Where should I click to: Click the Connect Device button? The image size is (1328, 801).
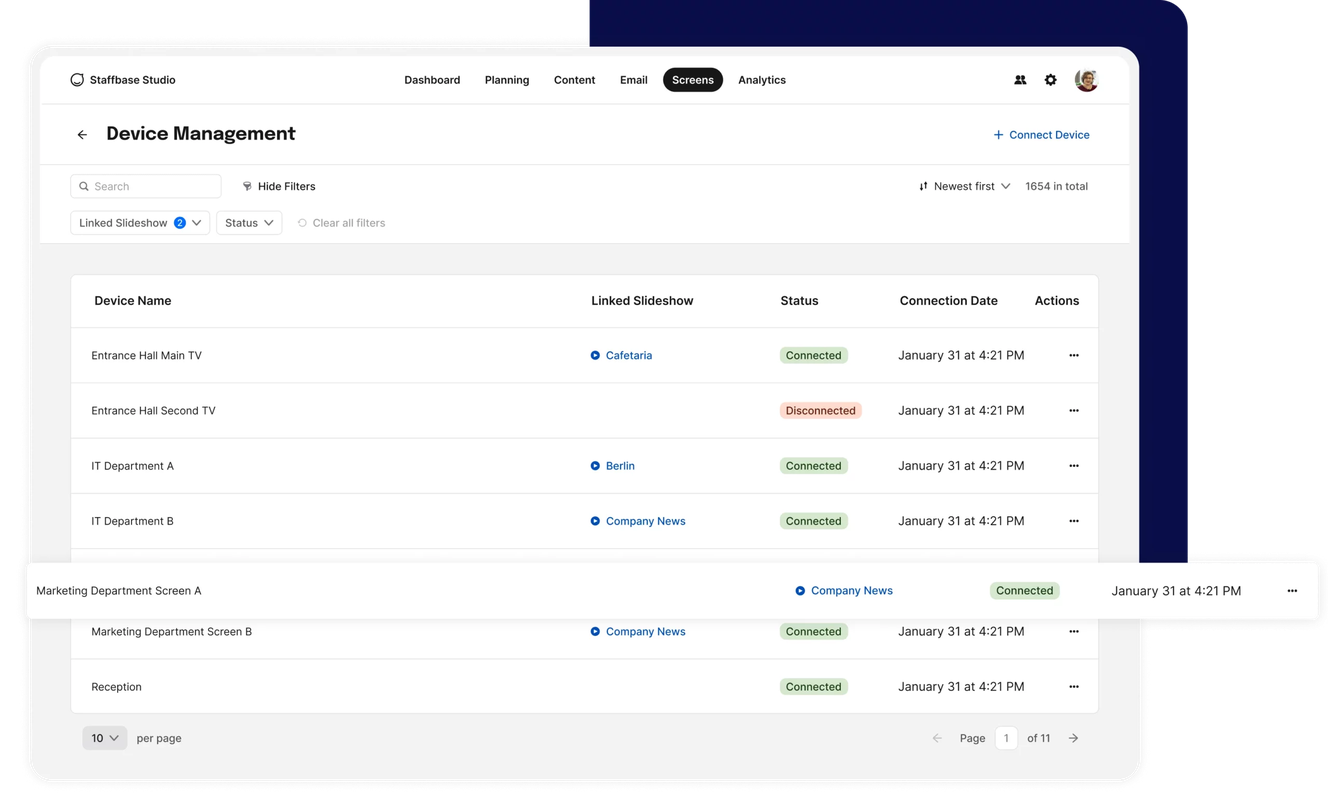pyautogui.click(x=1041, y=134)
